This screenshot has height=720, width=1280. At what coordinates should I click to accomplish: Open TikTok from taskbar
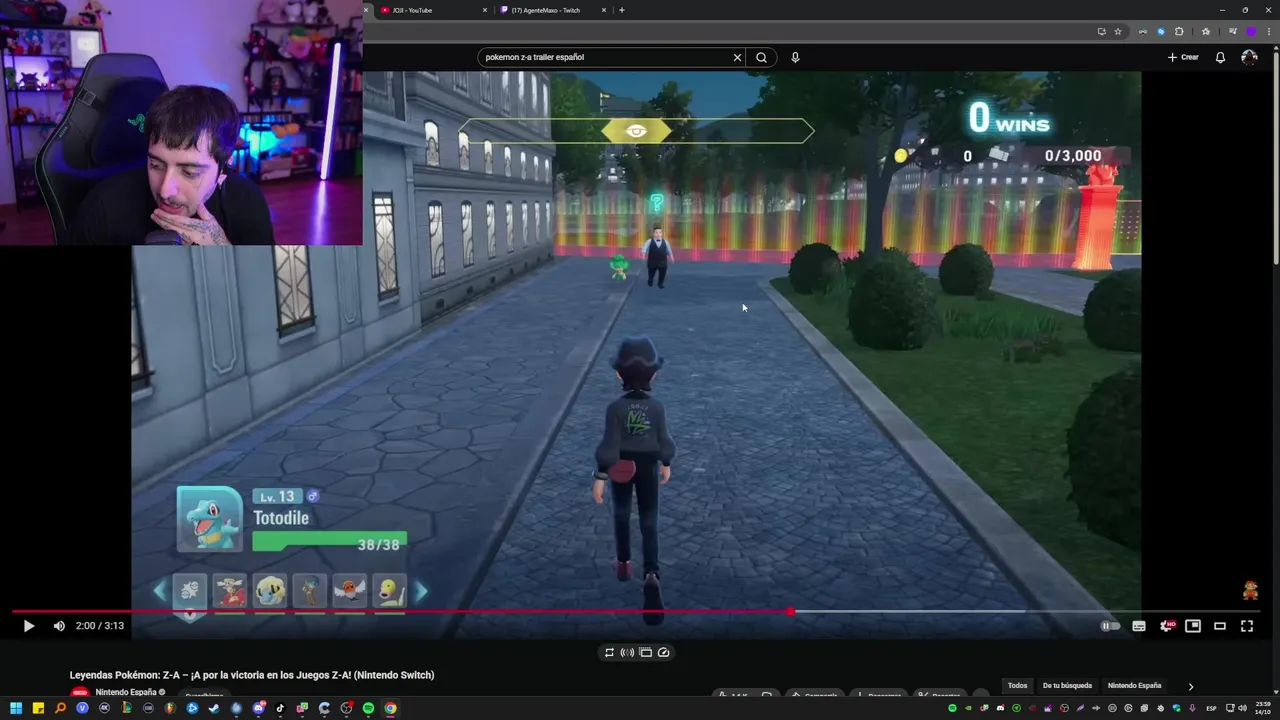coord(280,708)
